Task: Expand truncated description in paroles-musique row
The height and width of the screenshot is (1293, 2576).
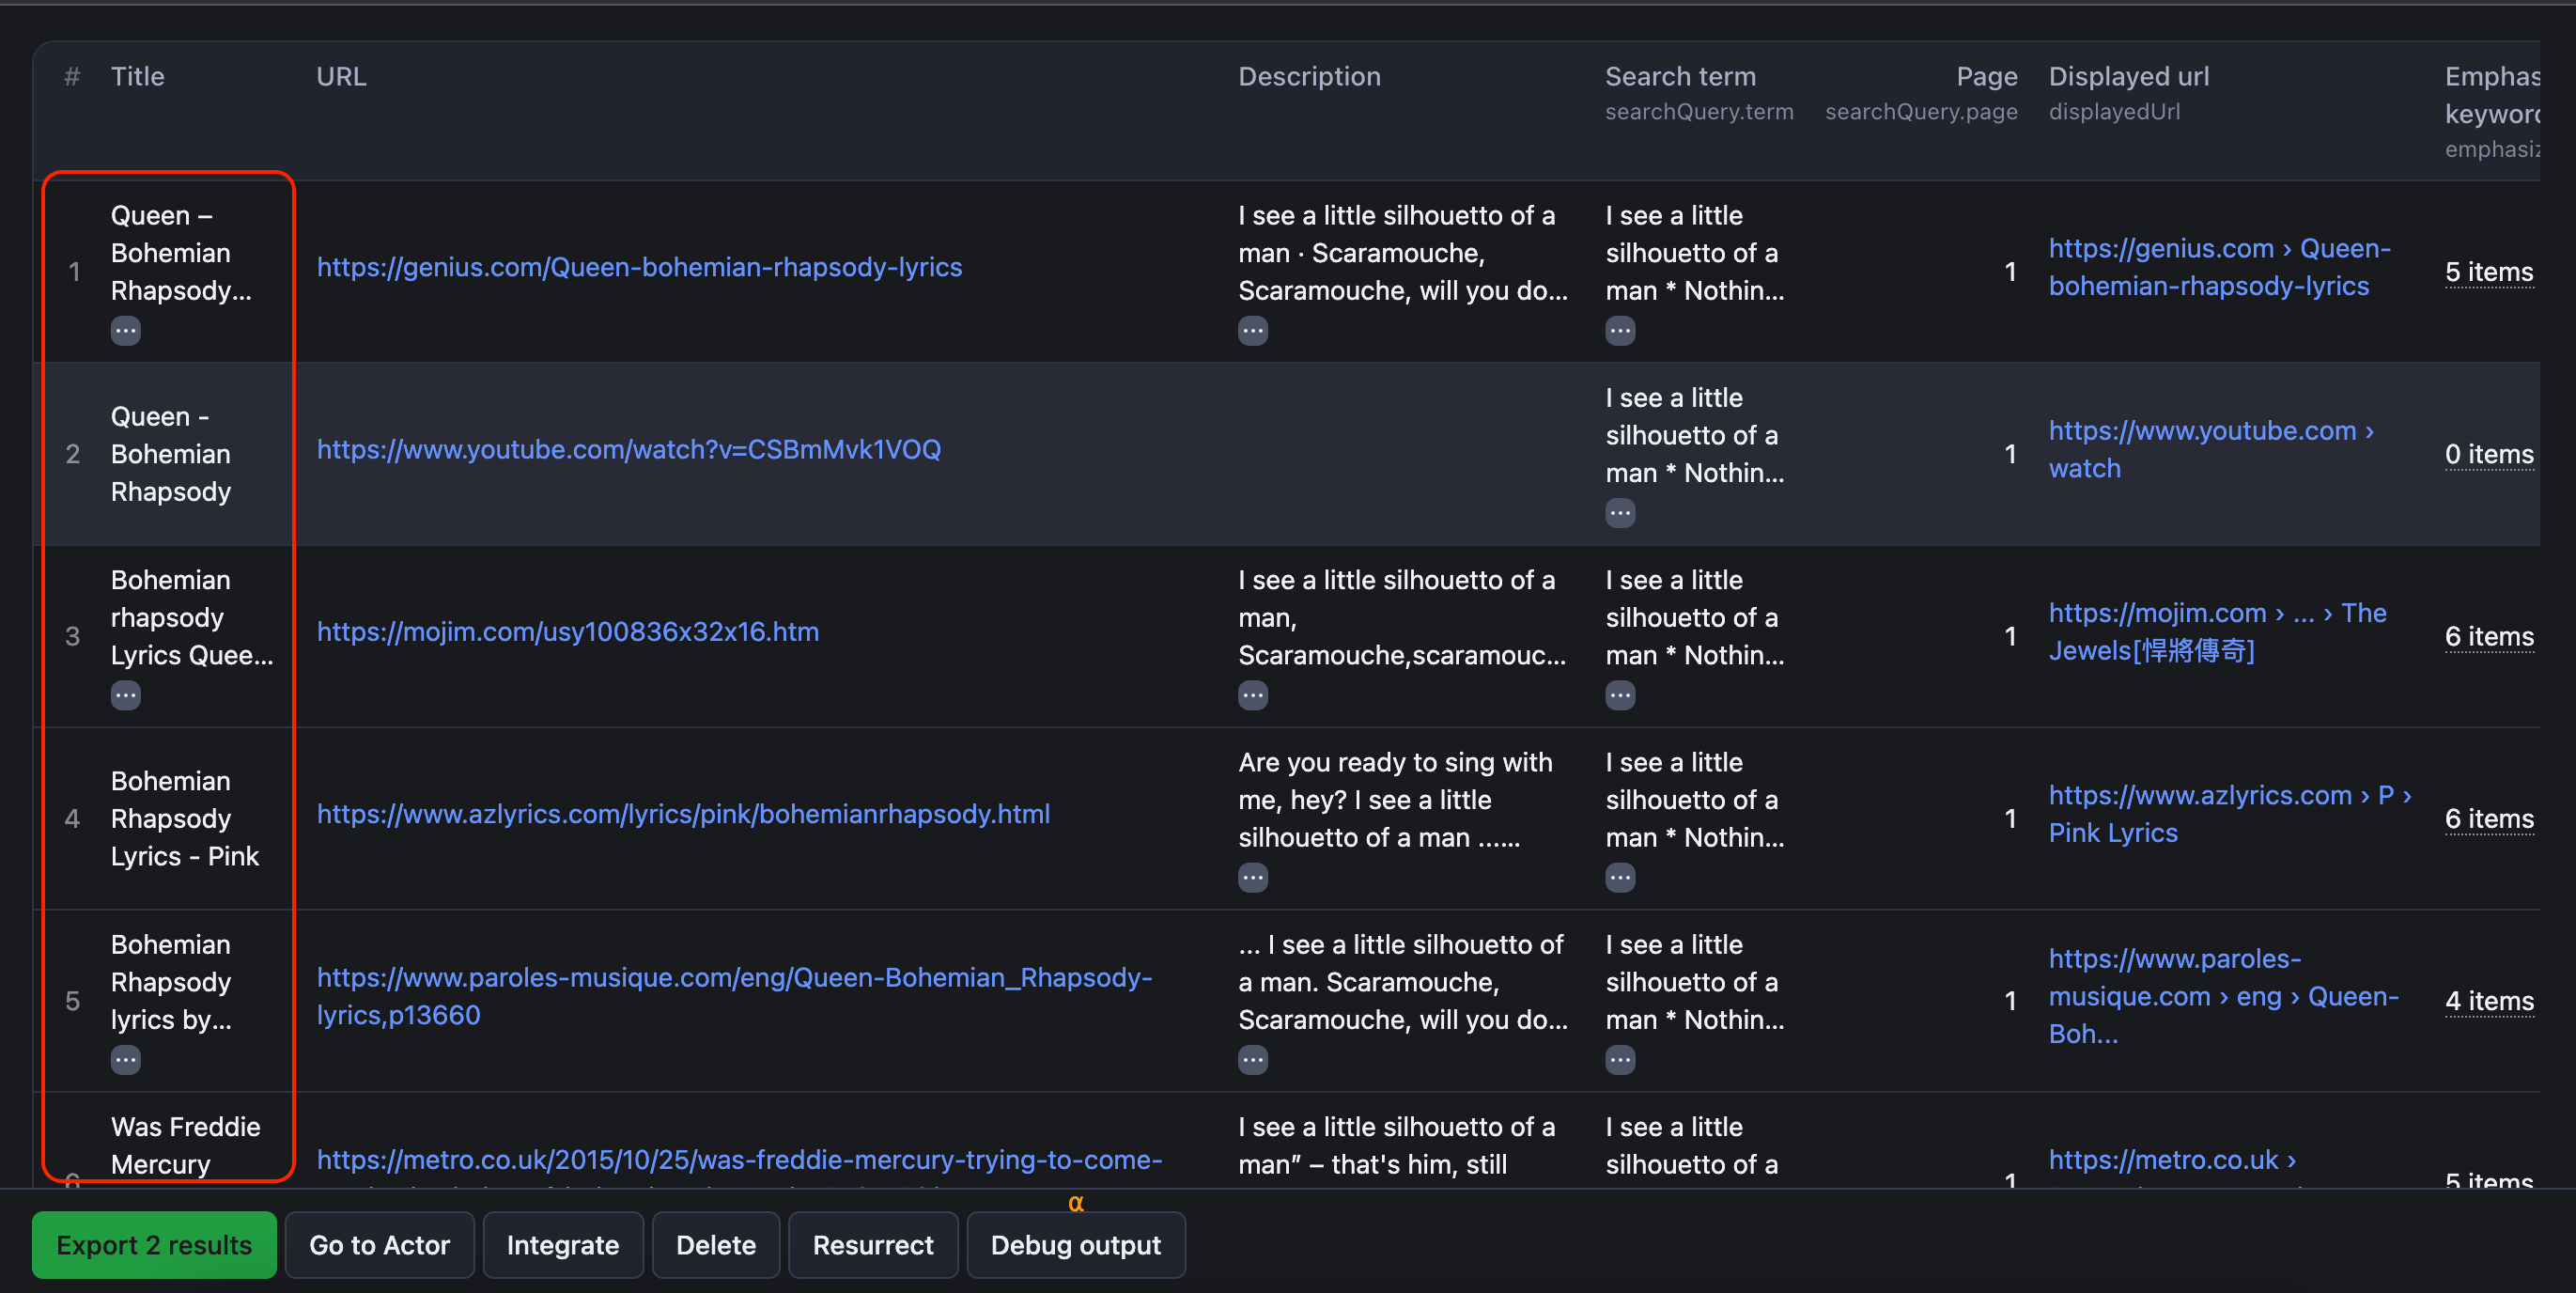Action: (x=1252, y=1060)
